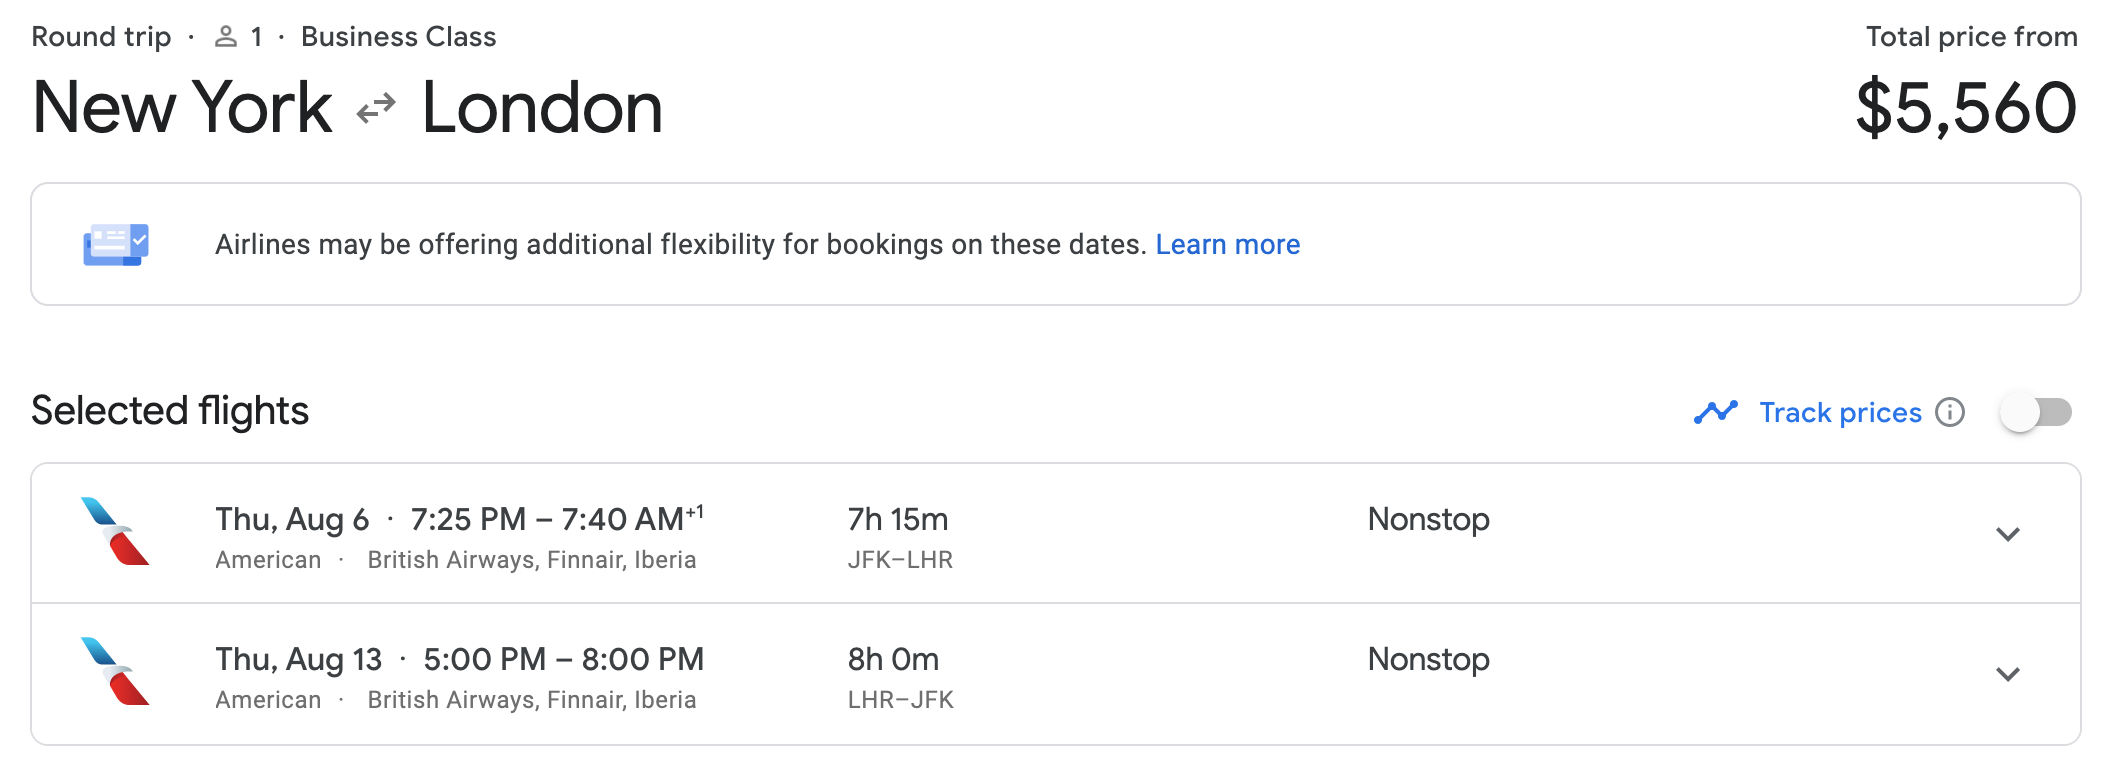Click the New York origin heading

coord(182,108)
